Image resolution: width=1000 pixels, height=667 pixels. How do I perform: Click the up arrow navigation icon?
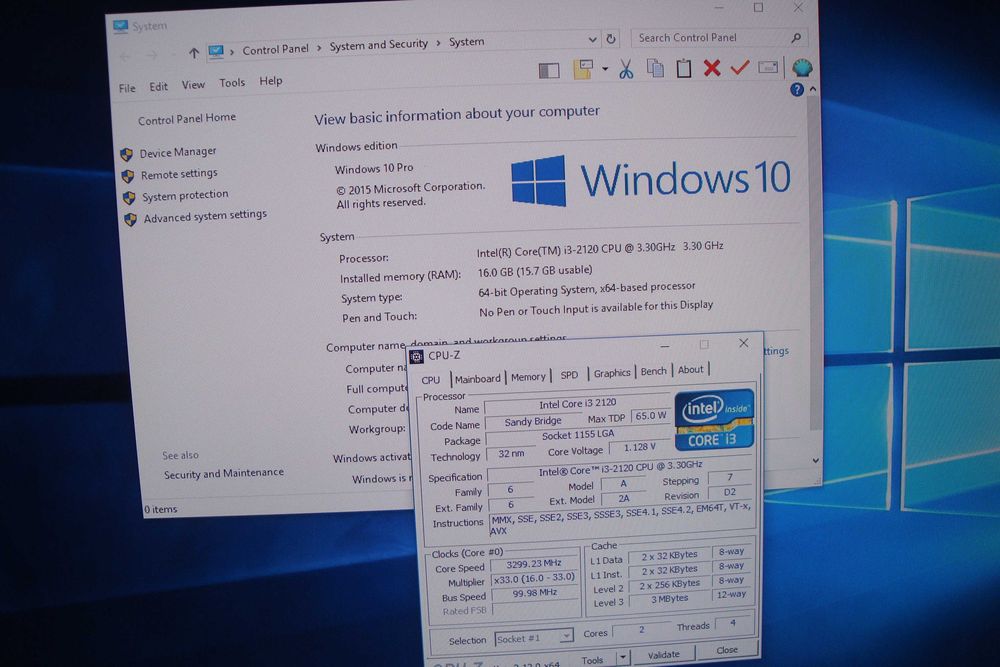(194, 53)
